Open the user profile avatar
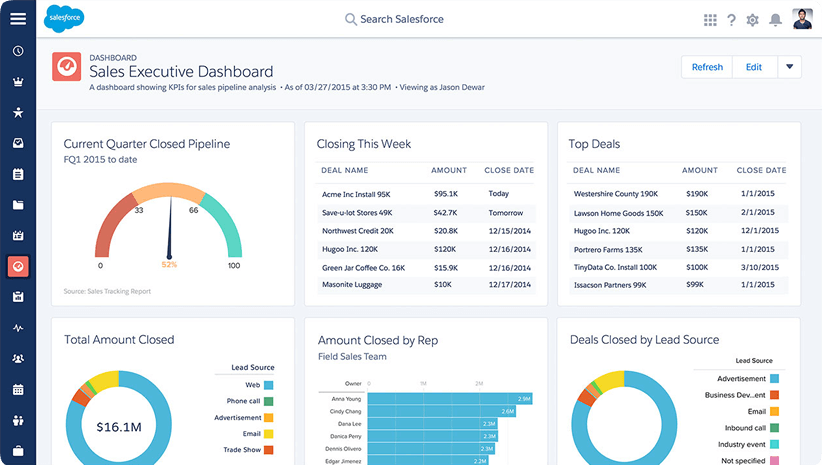 pos(802,19)
